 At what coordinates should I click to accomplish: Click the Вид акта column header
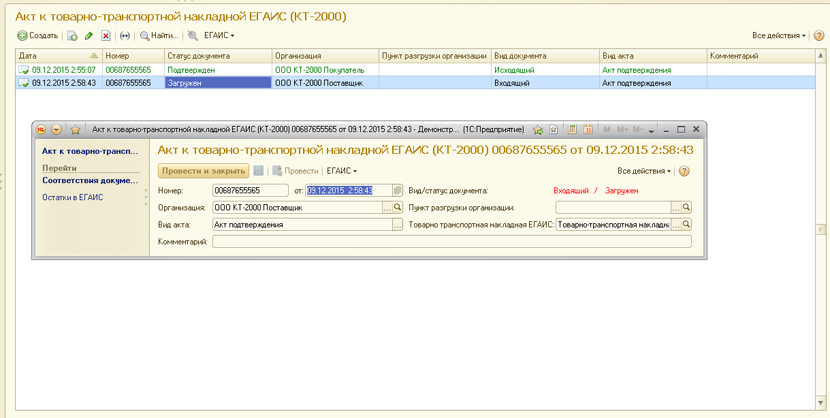pyautogui.click(x=653, y=56)
